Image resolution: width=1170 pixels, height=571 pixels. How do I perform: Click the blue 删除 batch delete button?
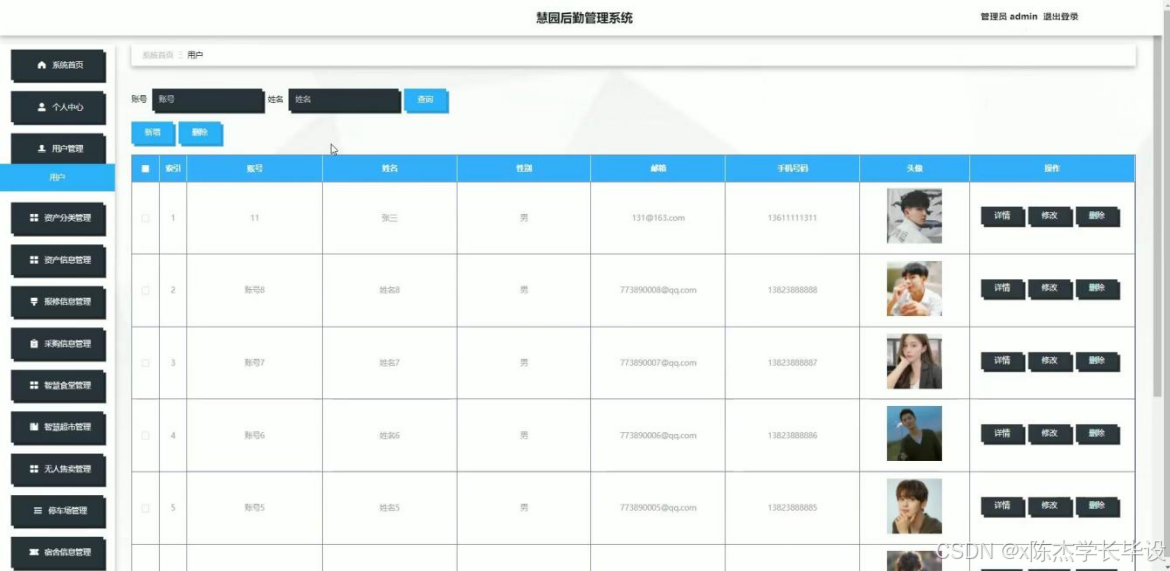click(x=201, y=133)
